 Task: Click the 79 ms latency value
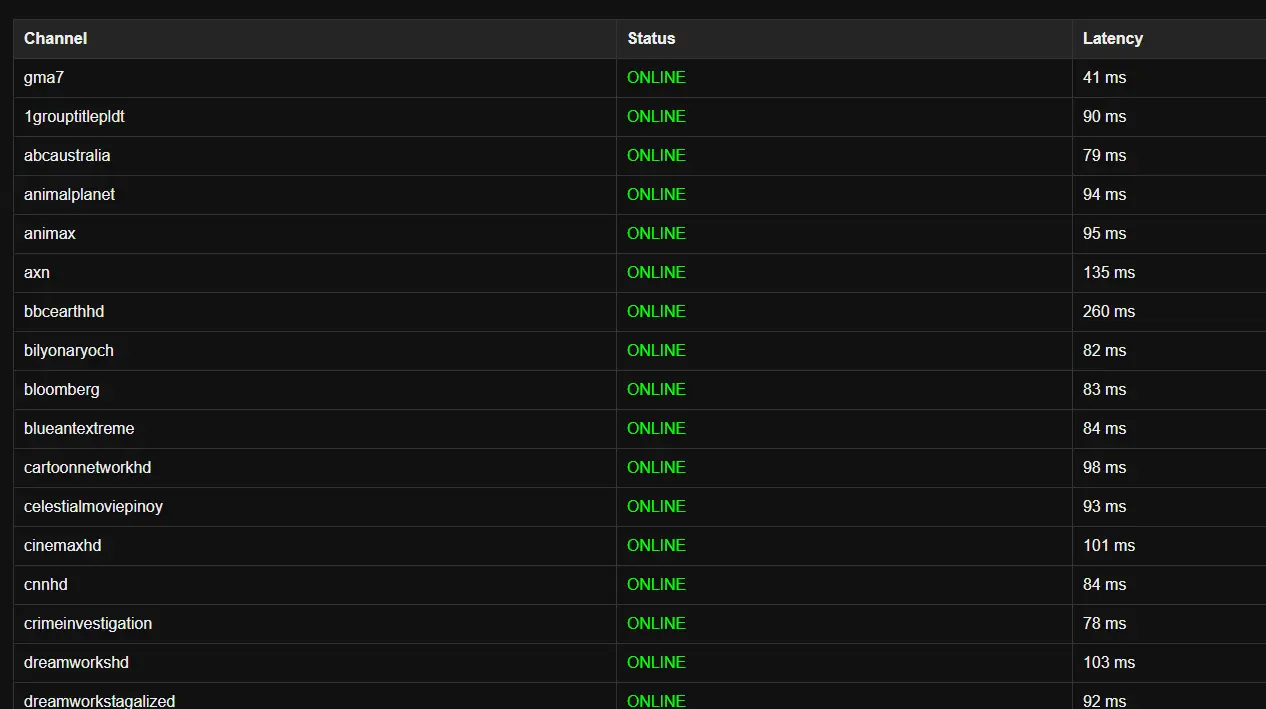pyautogui.click(x=1104, y=155)
